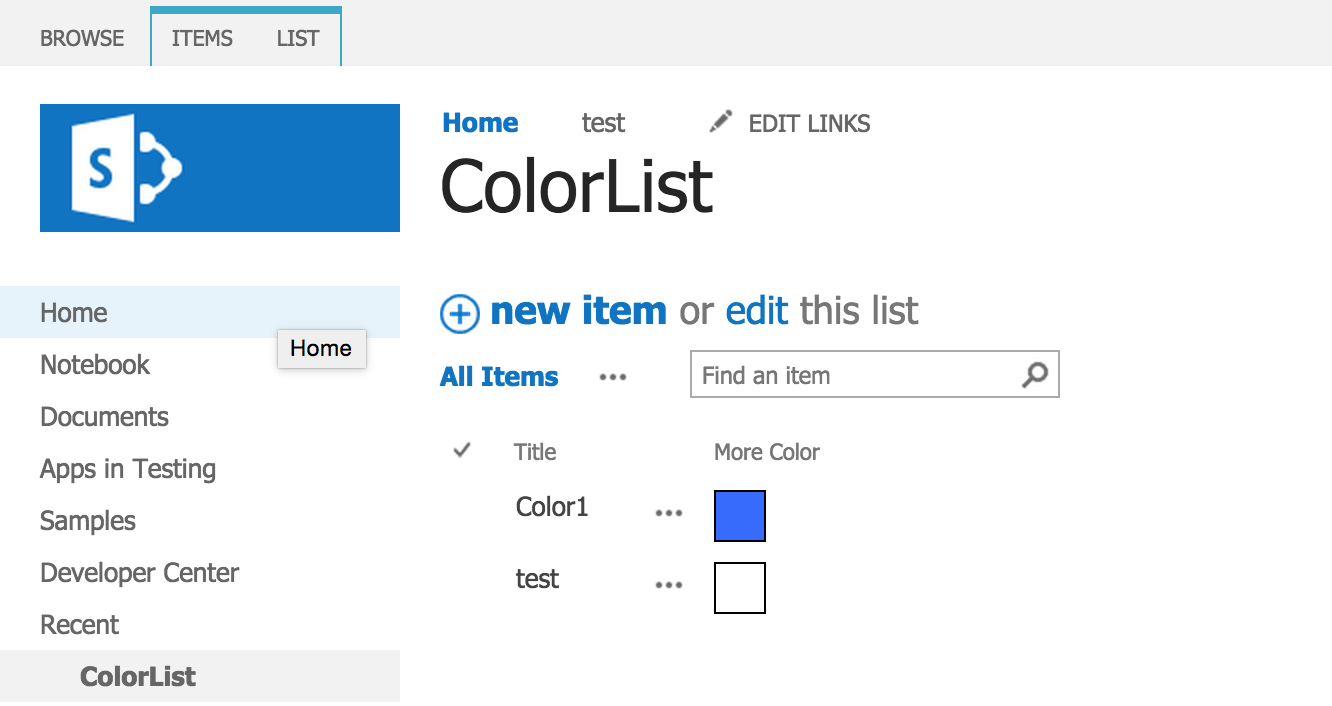This screenshot has width=1332, height=706.
Task: Open the ellipsis menu for Color1
Action: (668, 513)
